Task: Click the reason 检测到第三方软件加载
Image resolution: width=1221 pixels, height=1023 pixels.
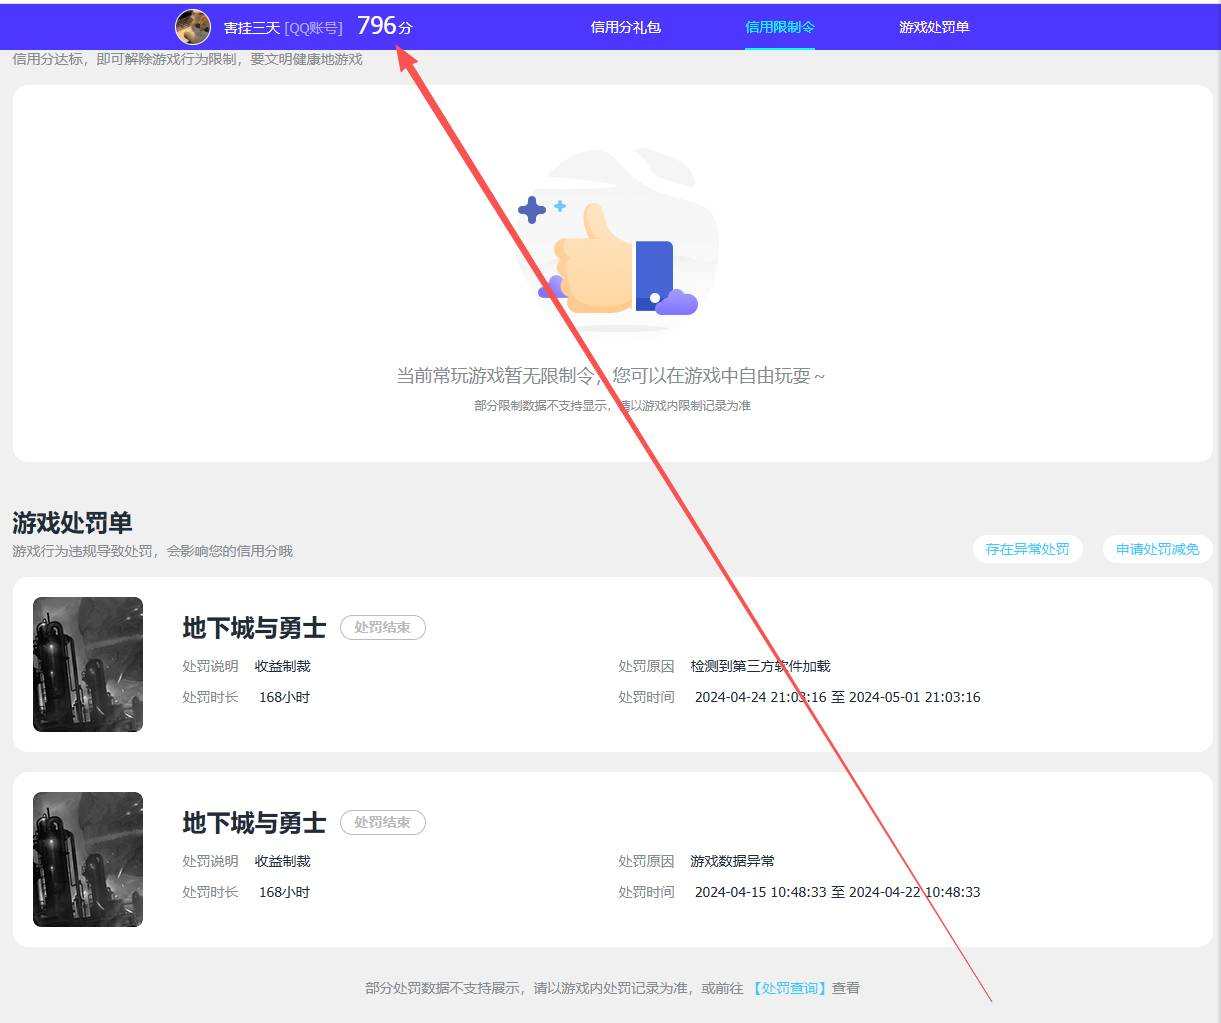Action: 760,666
